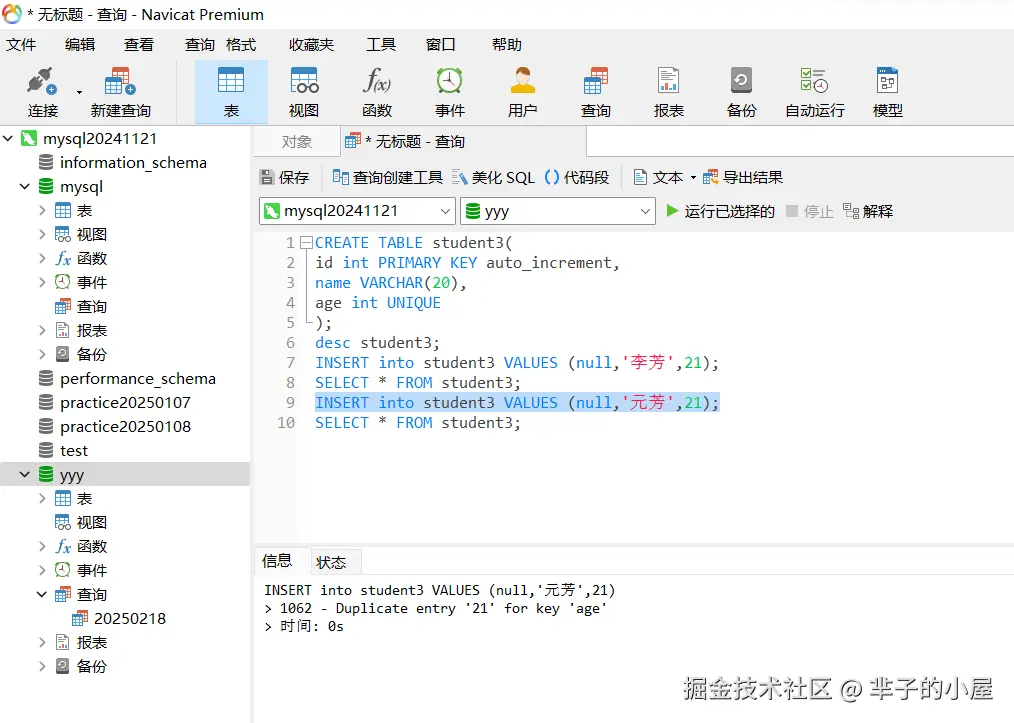Click 解释 explain query button
The image size is (1014, 723).
[868, 211]
